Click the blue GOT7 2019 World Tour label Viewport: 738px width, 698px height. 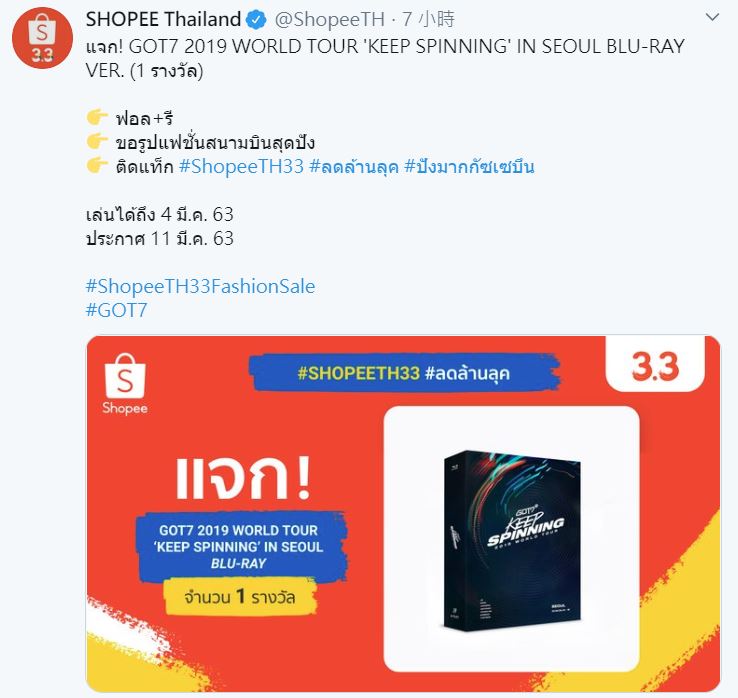[x=241, y=546]
